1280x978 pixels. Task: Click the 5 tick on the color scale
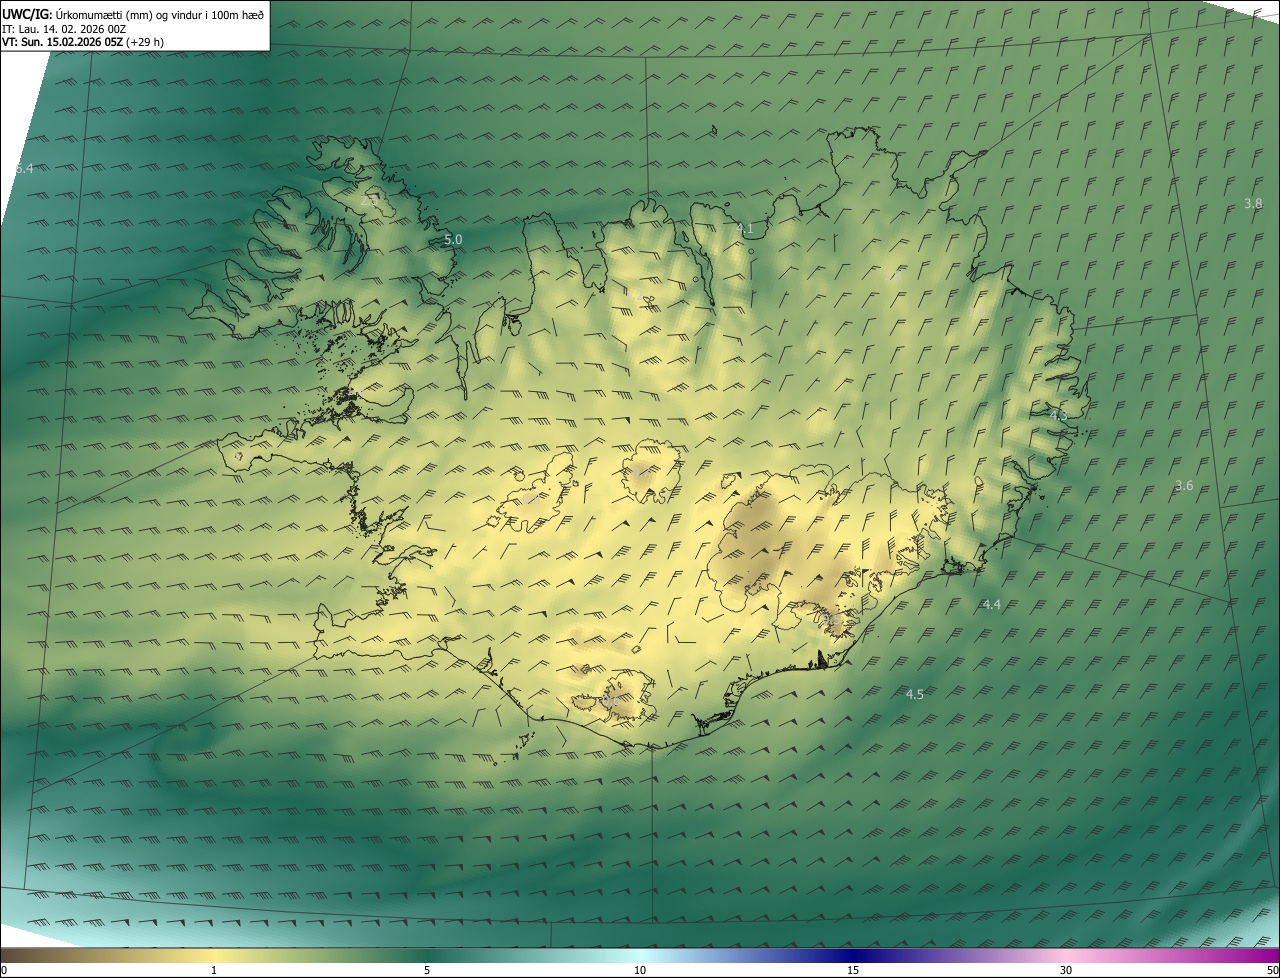[427, 970]
